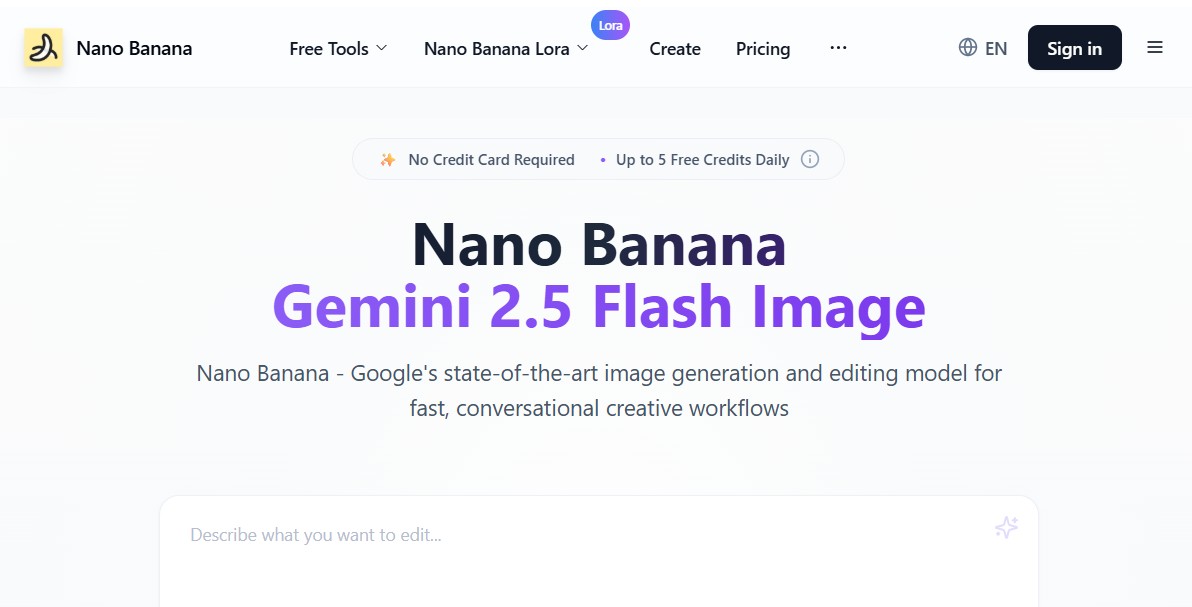This screenshot has height=607, width=1192.
Task: Show more navigation items via ellipsis
Action: [x=838, y=48]
